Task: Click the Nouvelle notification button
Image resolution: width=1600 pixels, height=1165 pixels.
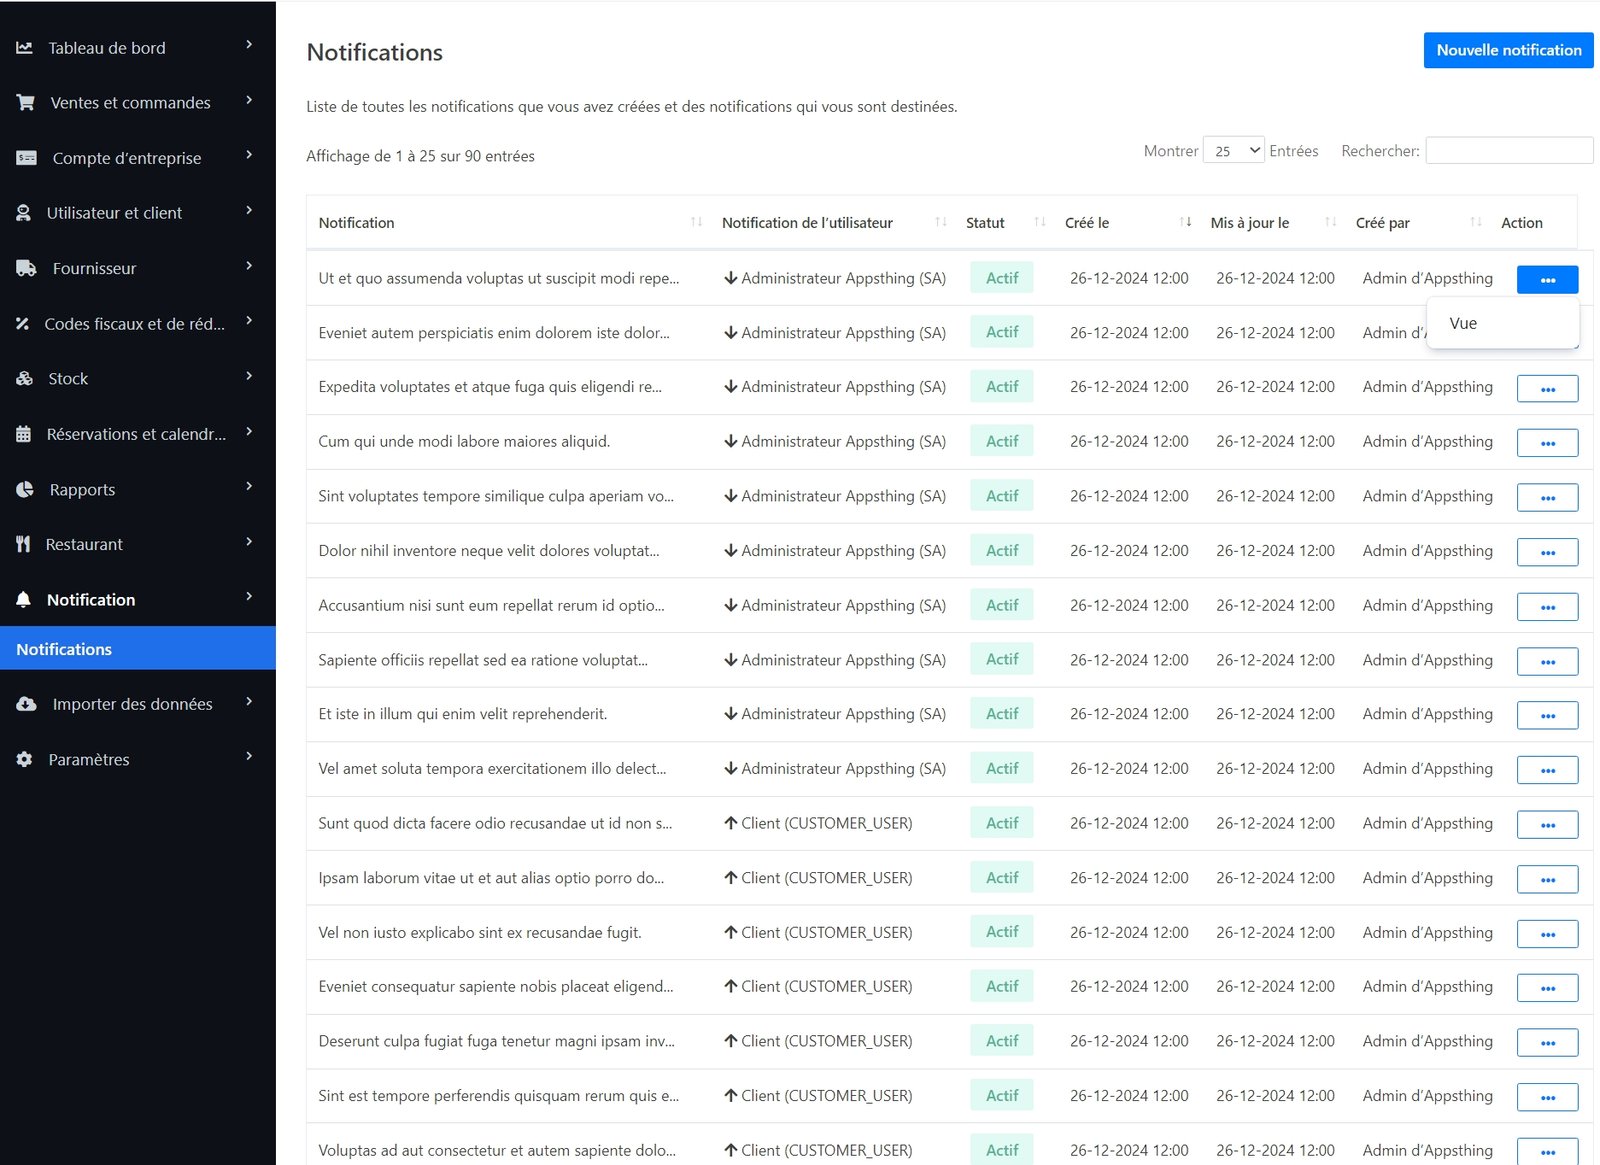Action: (x=1508, y=50)
